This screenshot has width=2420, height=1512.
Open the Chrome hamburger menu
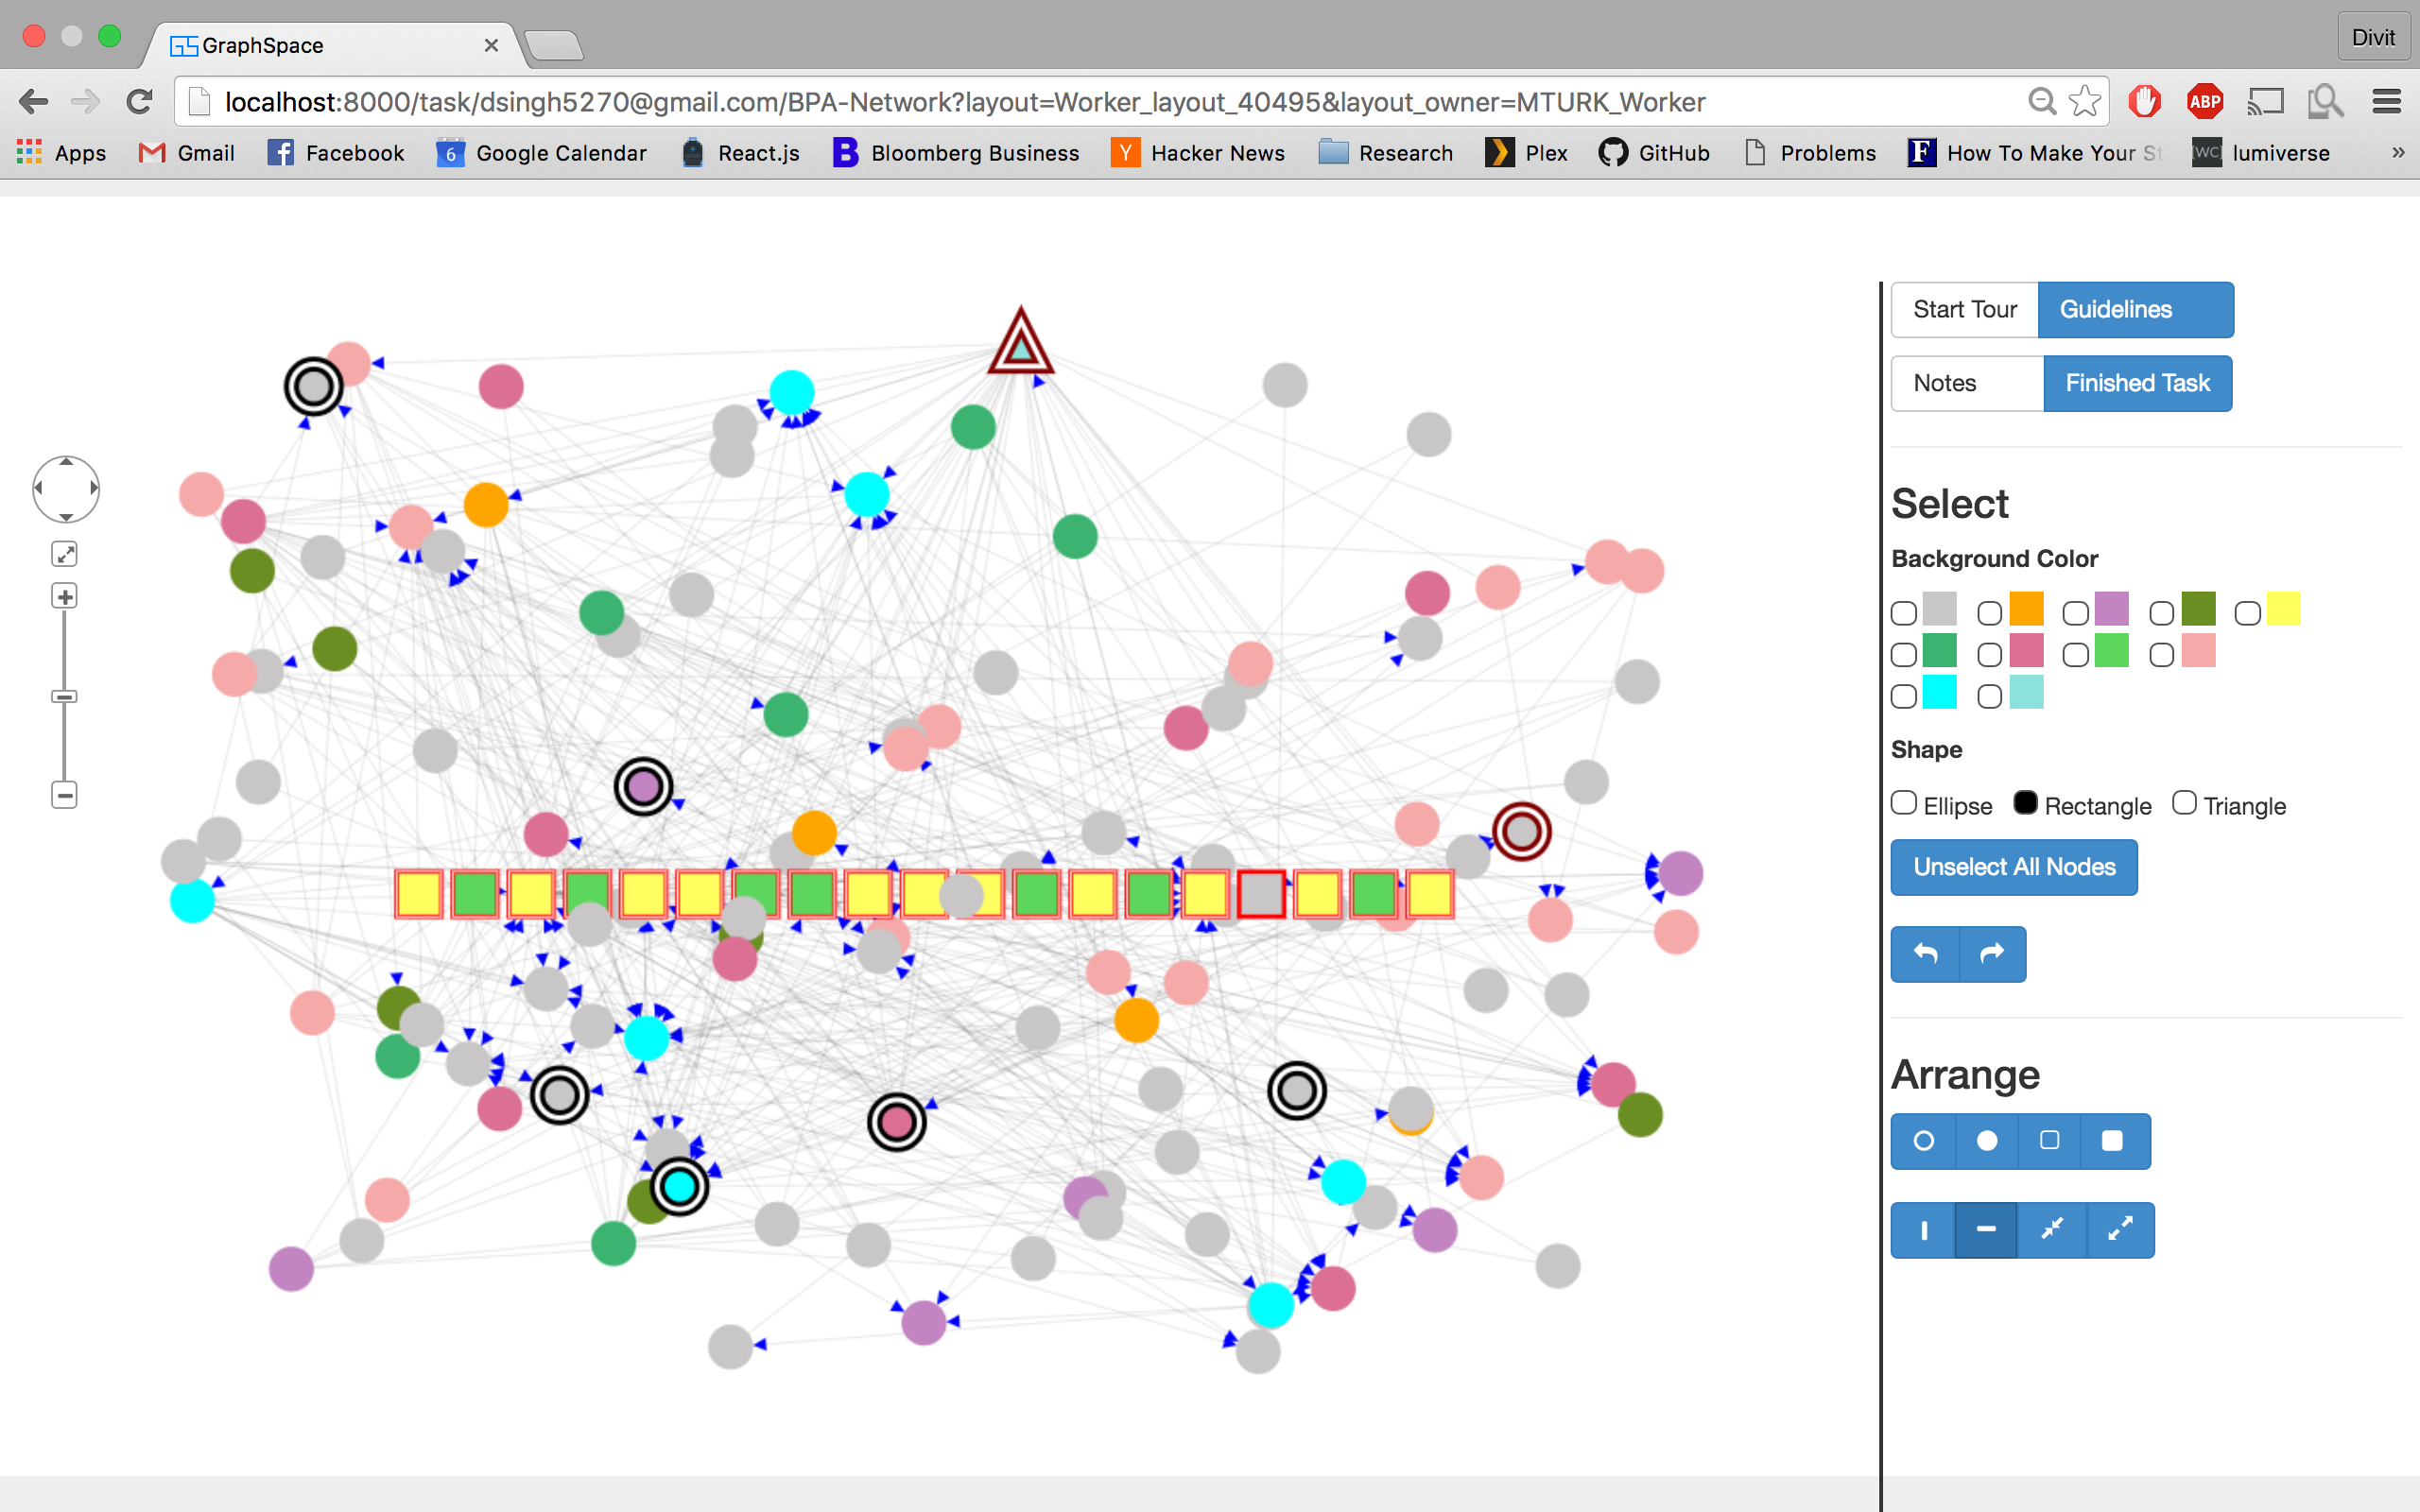2387,101
